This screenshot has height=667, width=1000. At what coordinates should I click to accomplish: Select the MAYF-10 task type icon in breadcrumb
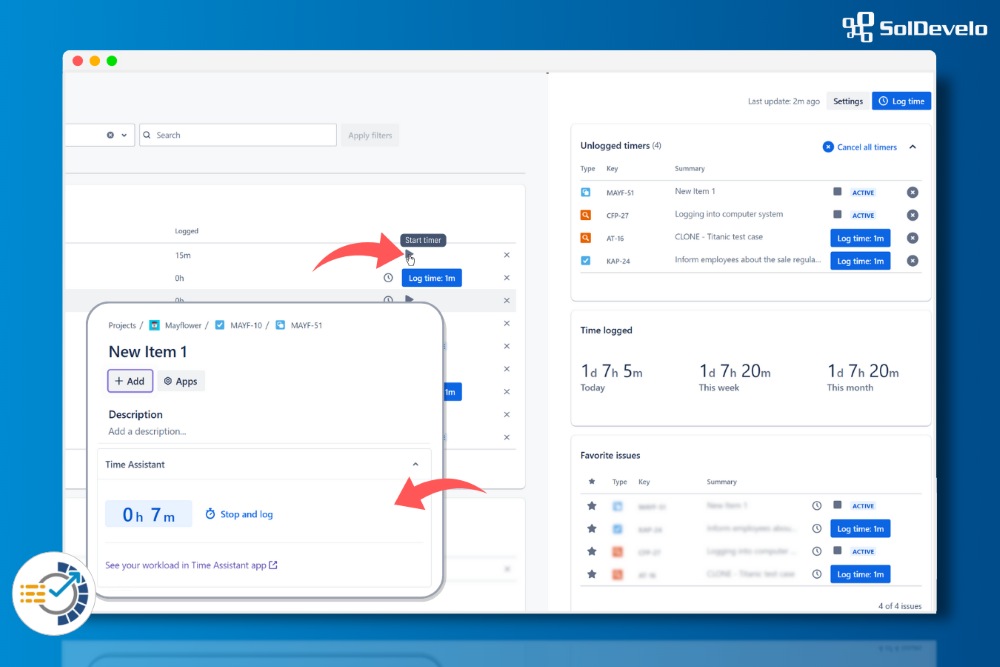(x=219, y=325)
